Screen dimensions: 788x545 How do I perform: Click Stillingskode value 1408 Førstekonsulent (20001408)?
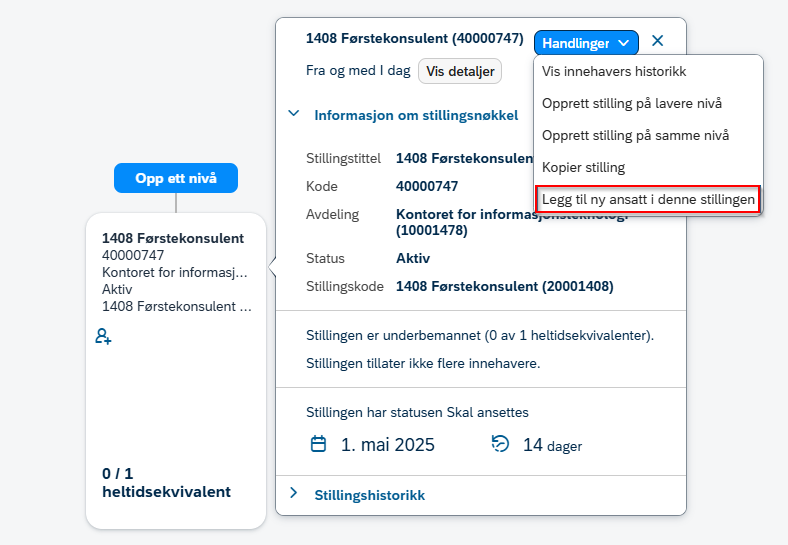tap(505, 287)
